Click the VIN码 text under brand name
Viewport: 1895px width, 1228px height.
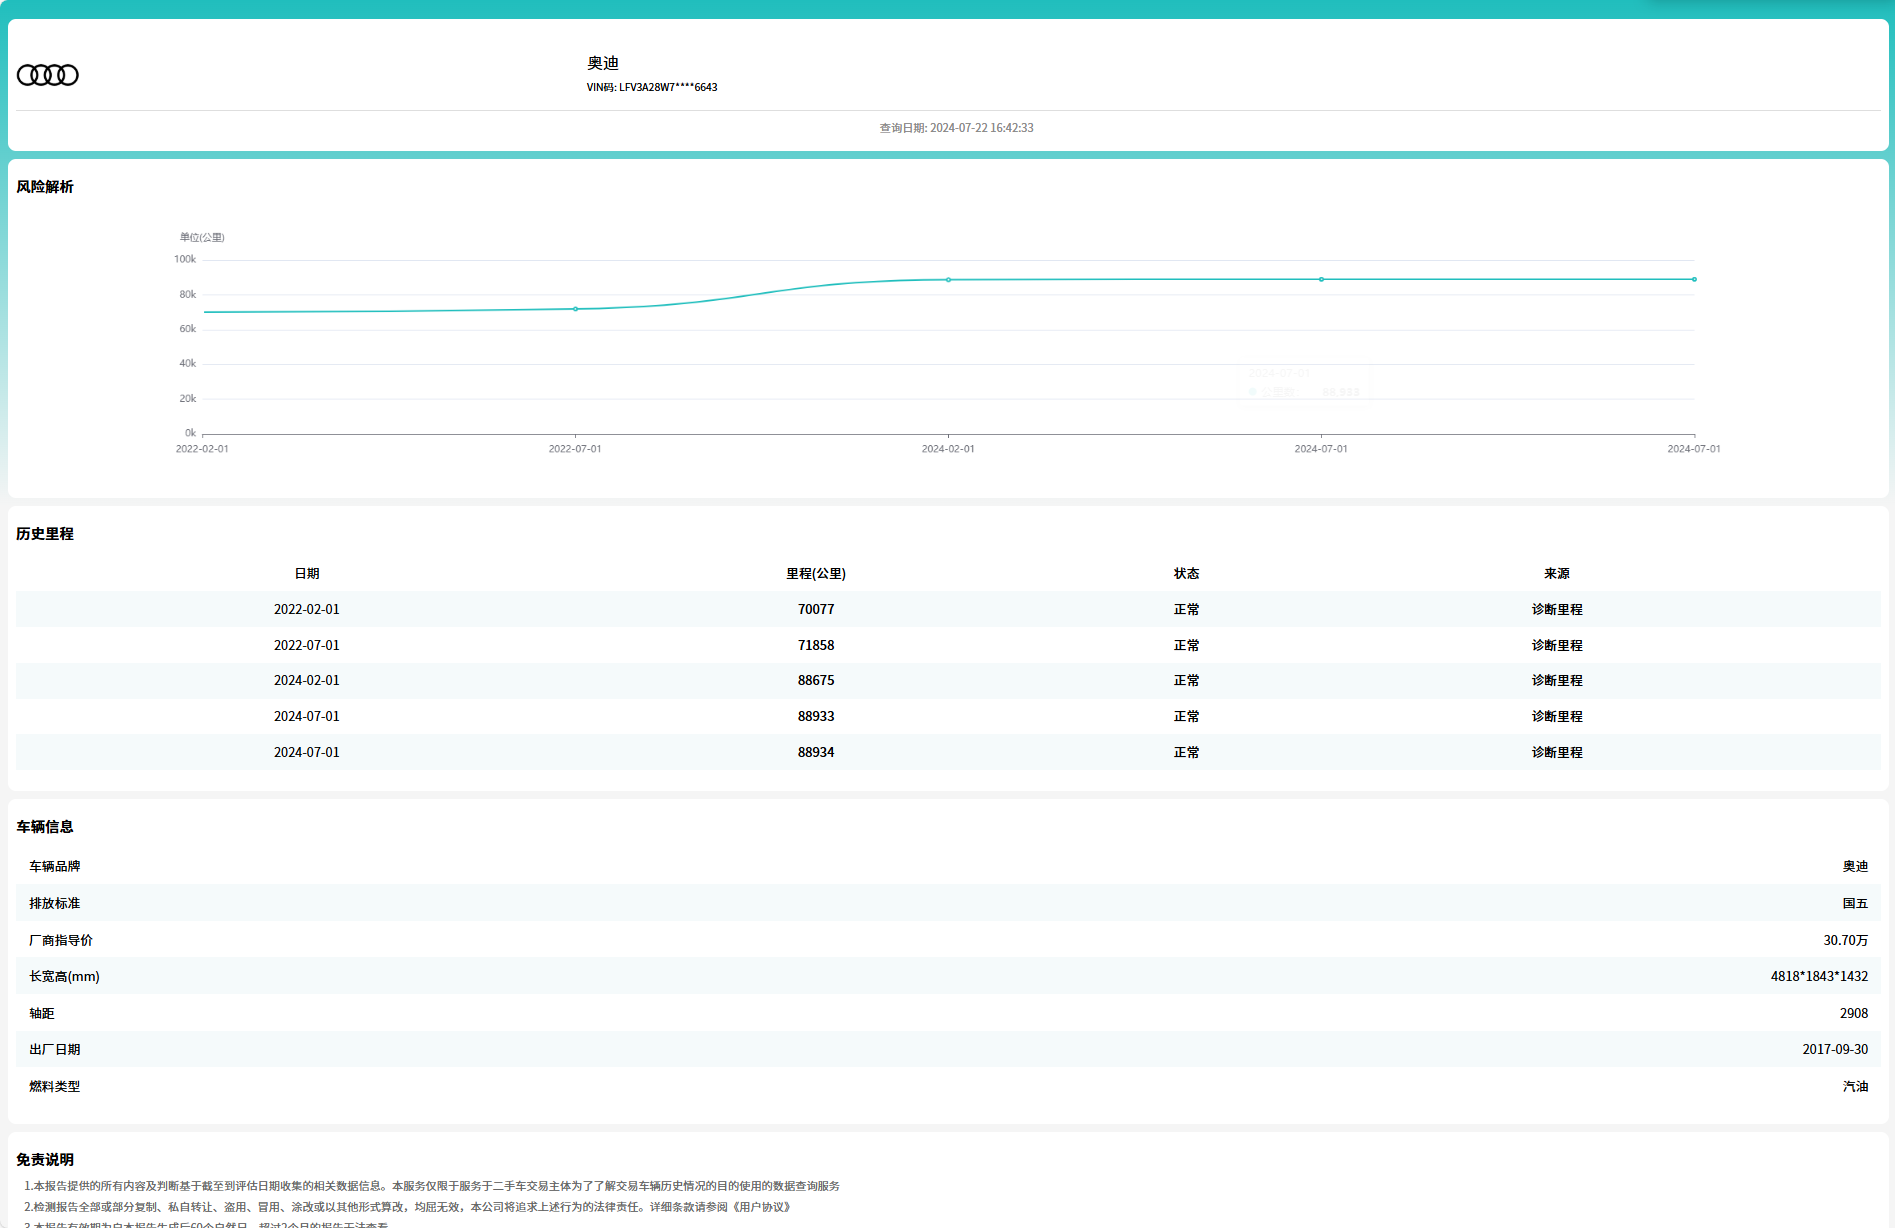651,88
